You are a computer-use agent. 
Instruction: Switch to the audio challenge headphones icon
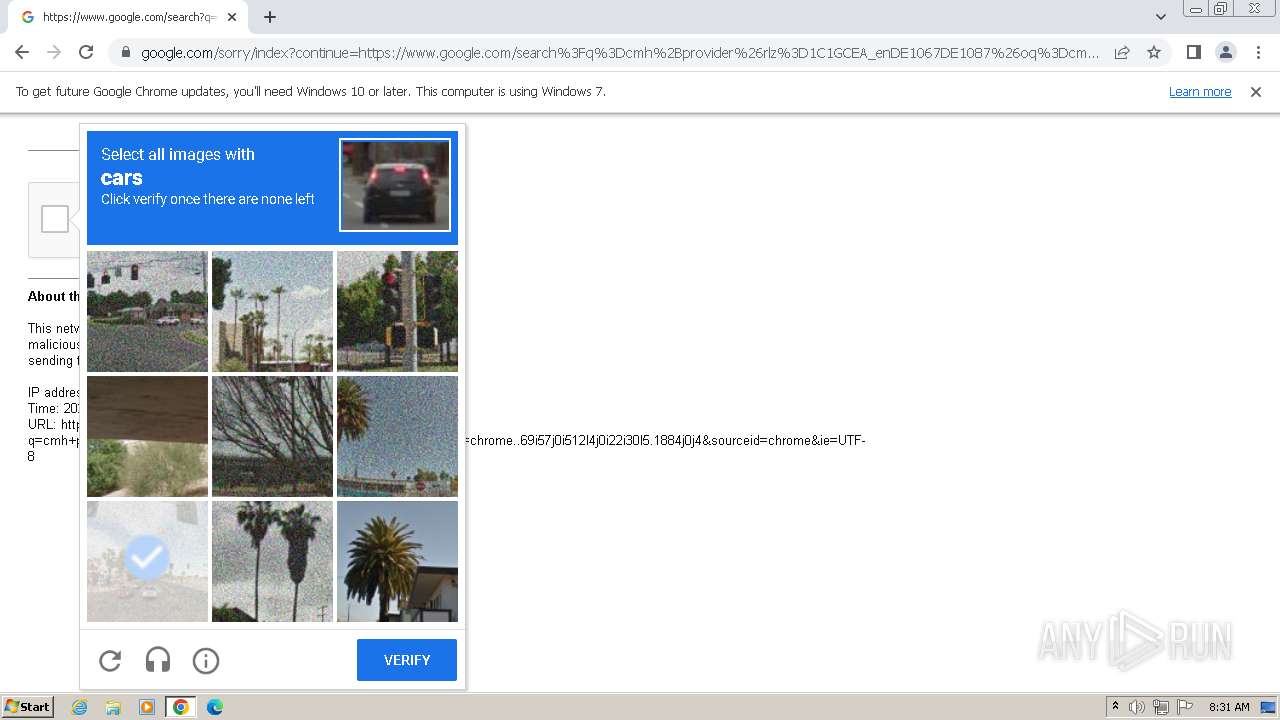(x=158, y=660)
